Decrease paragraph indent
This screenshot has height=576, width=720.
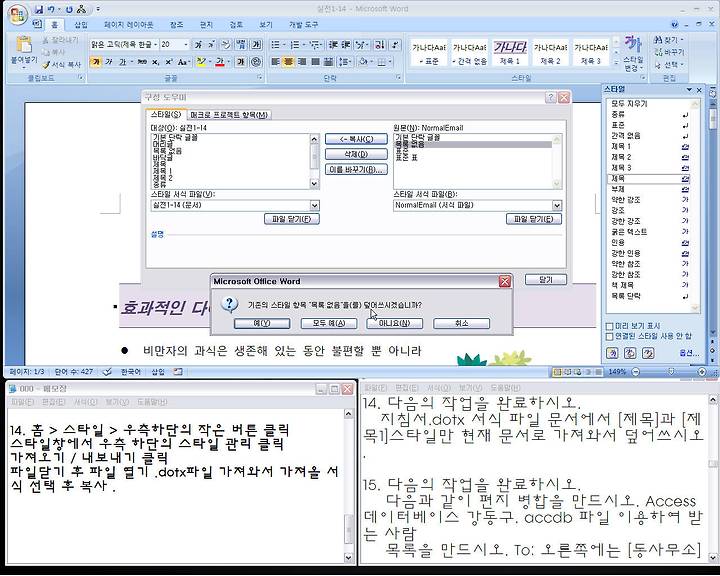tap(333, 45)
